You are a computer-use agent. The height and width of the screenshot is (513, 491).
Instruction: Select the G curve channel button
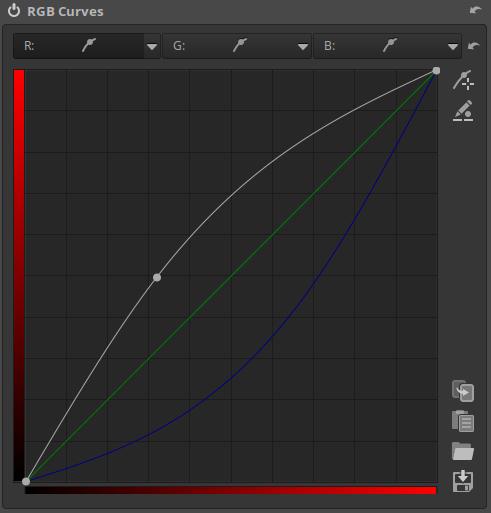tap(229, 46)
